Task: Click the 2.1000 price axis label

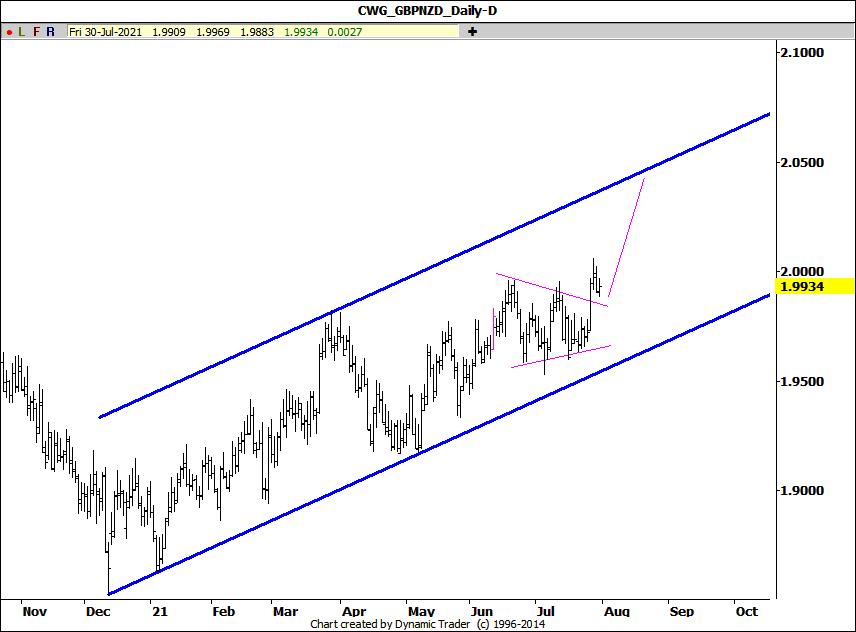Action: coord(802,52)
